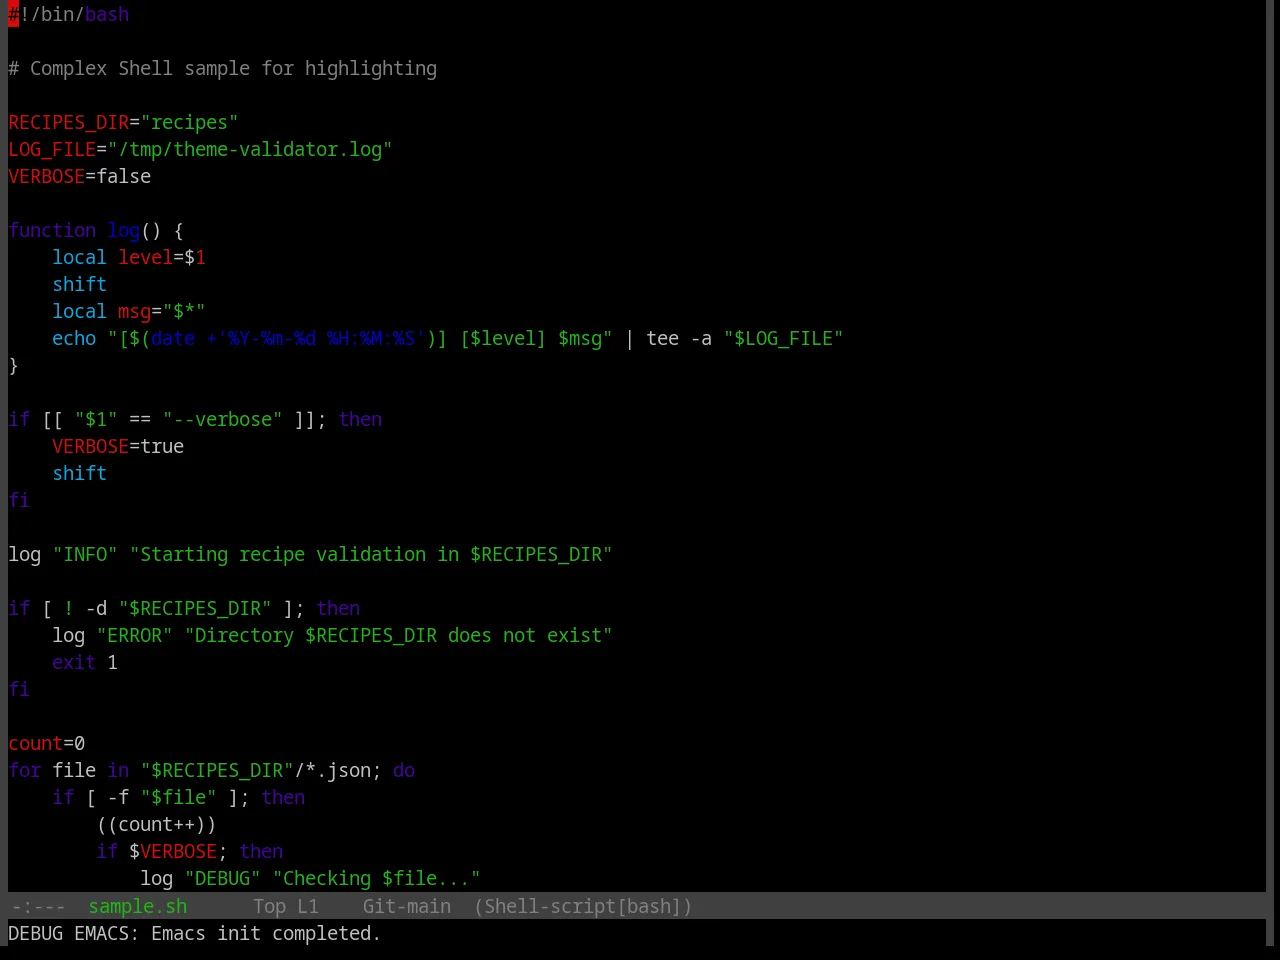Click the '/*.json' glob in the for loop
1280x960 pixels.
click(333, 770)
